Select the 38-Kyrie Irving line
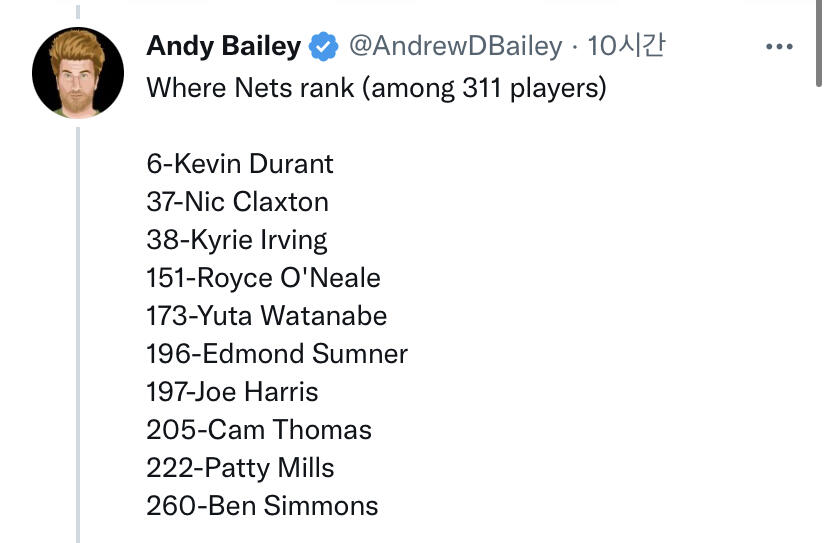The height and width of the screenshot is (543, 828). click(x=236, y=239)
